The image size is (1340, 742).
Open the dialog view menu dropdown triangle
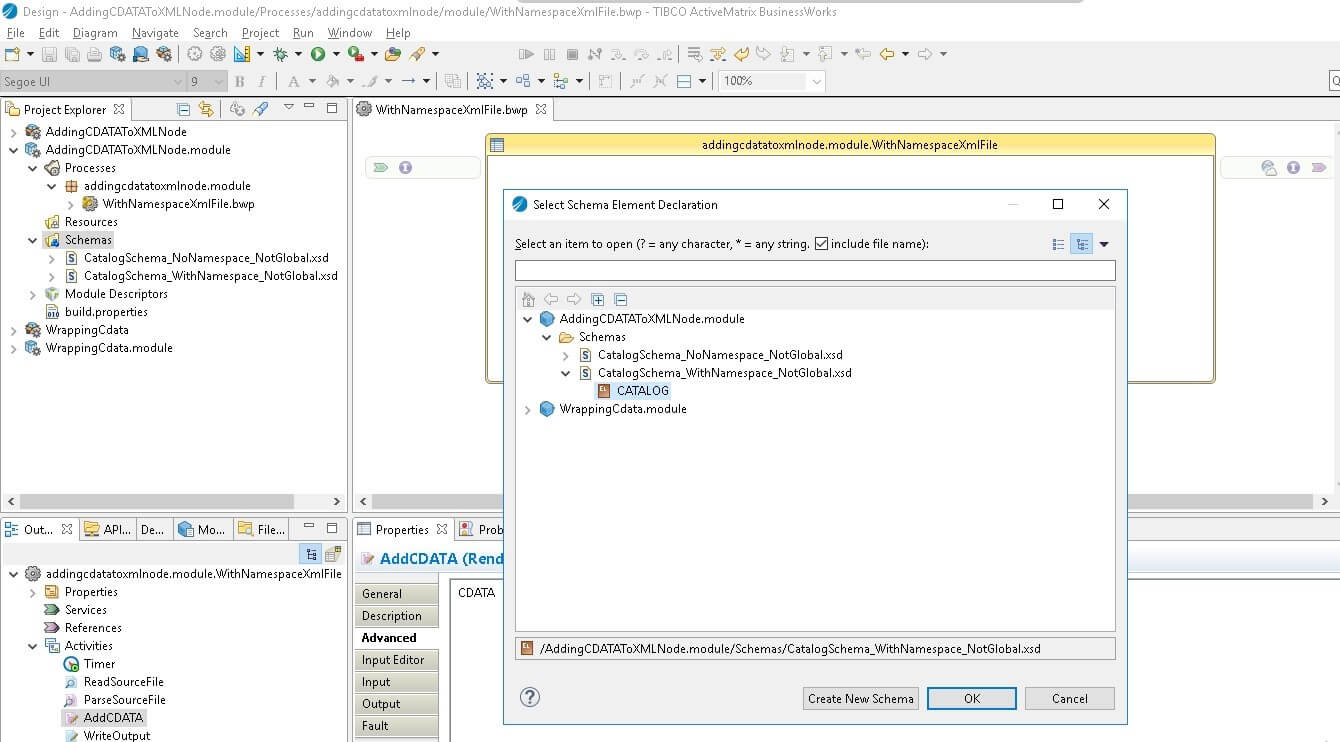point(1104,244)
